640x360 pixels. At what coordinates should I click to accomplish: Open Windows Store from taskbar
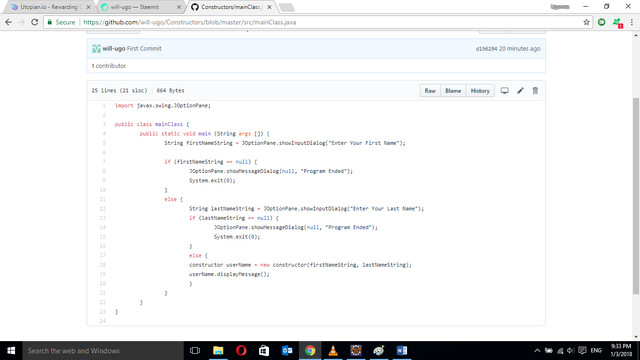[264, 351]
